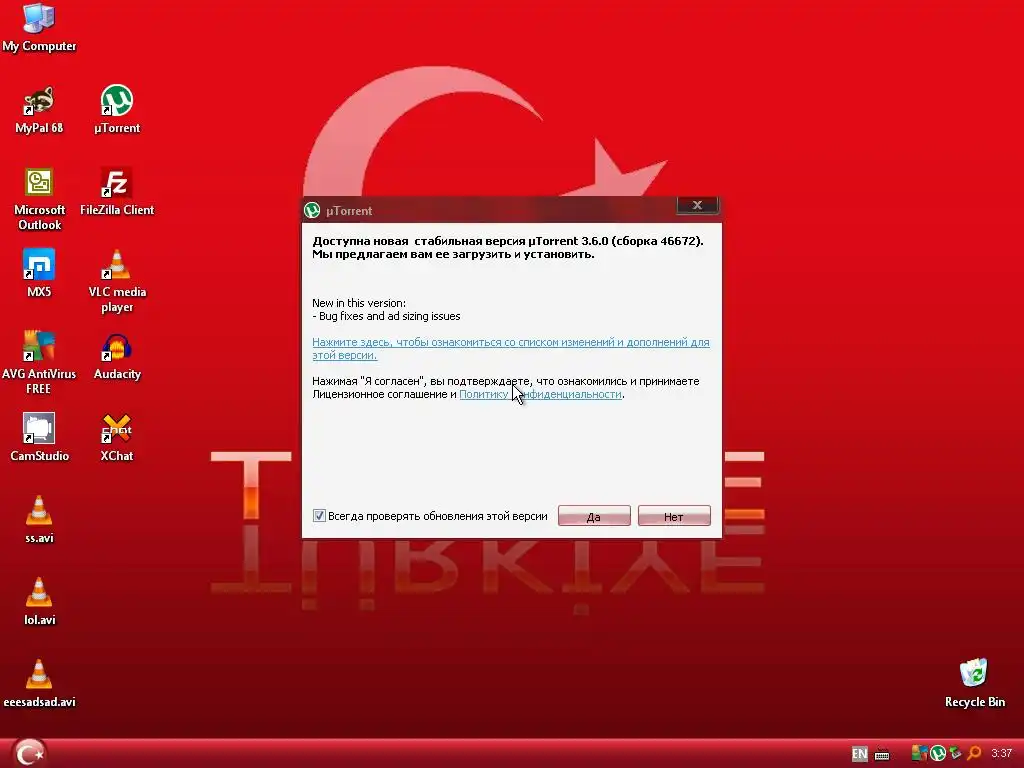This screenshot has height=768, width=1024.
Task: Click the orange magnifier tray icon
Action: click(974, 754)
